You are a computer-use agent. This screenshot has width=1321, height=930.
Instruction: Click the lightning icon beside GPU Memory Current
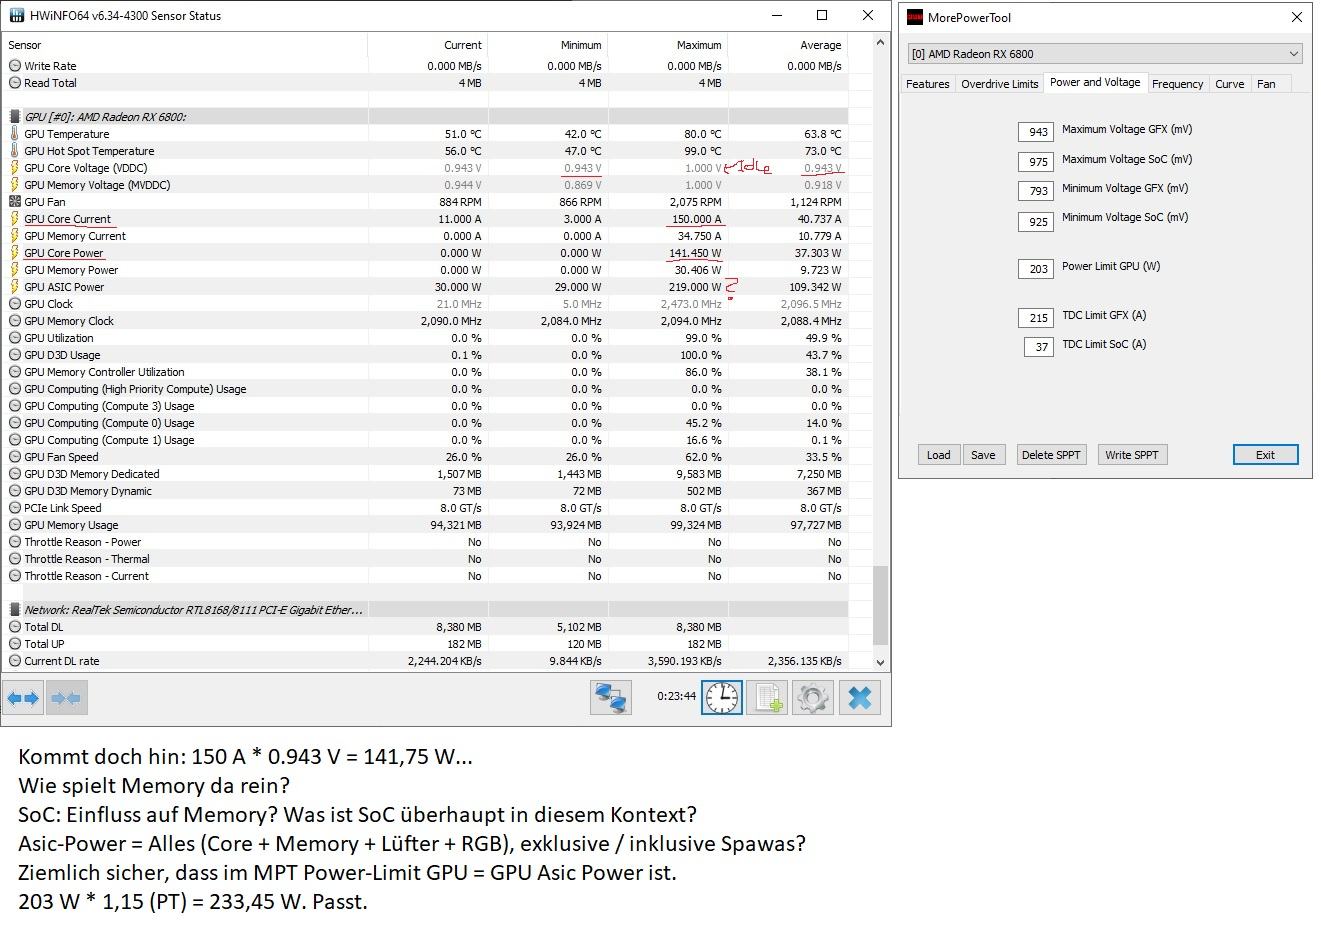[15, 236]
